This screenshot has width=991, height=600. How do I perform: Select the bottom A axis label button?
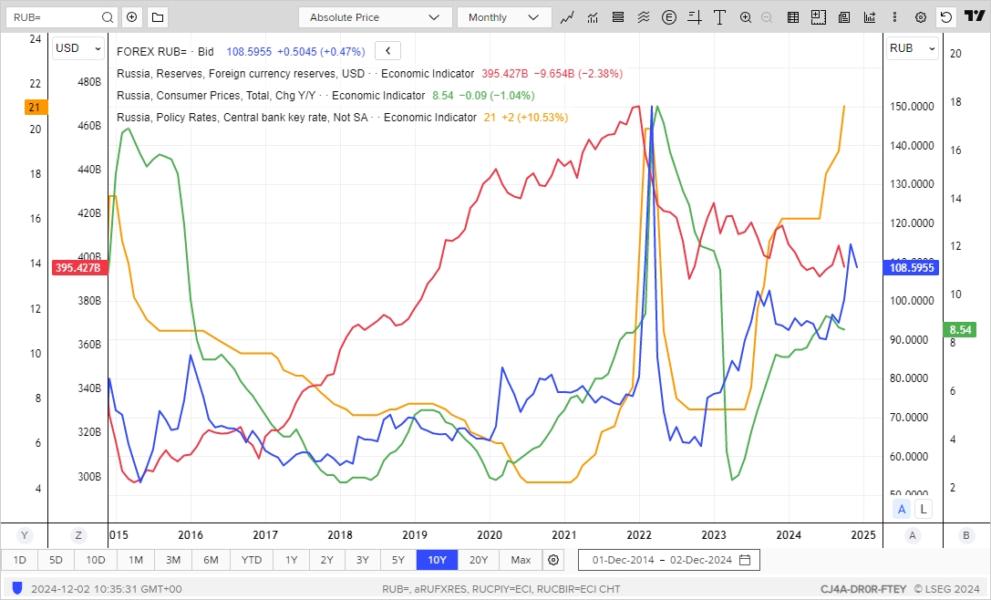pos(912,536)
